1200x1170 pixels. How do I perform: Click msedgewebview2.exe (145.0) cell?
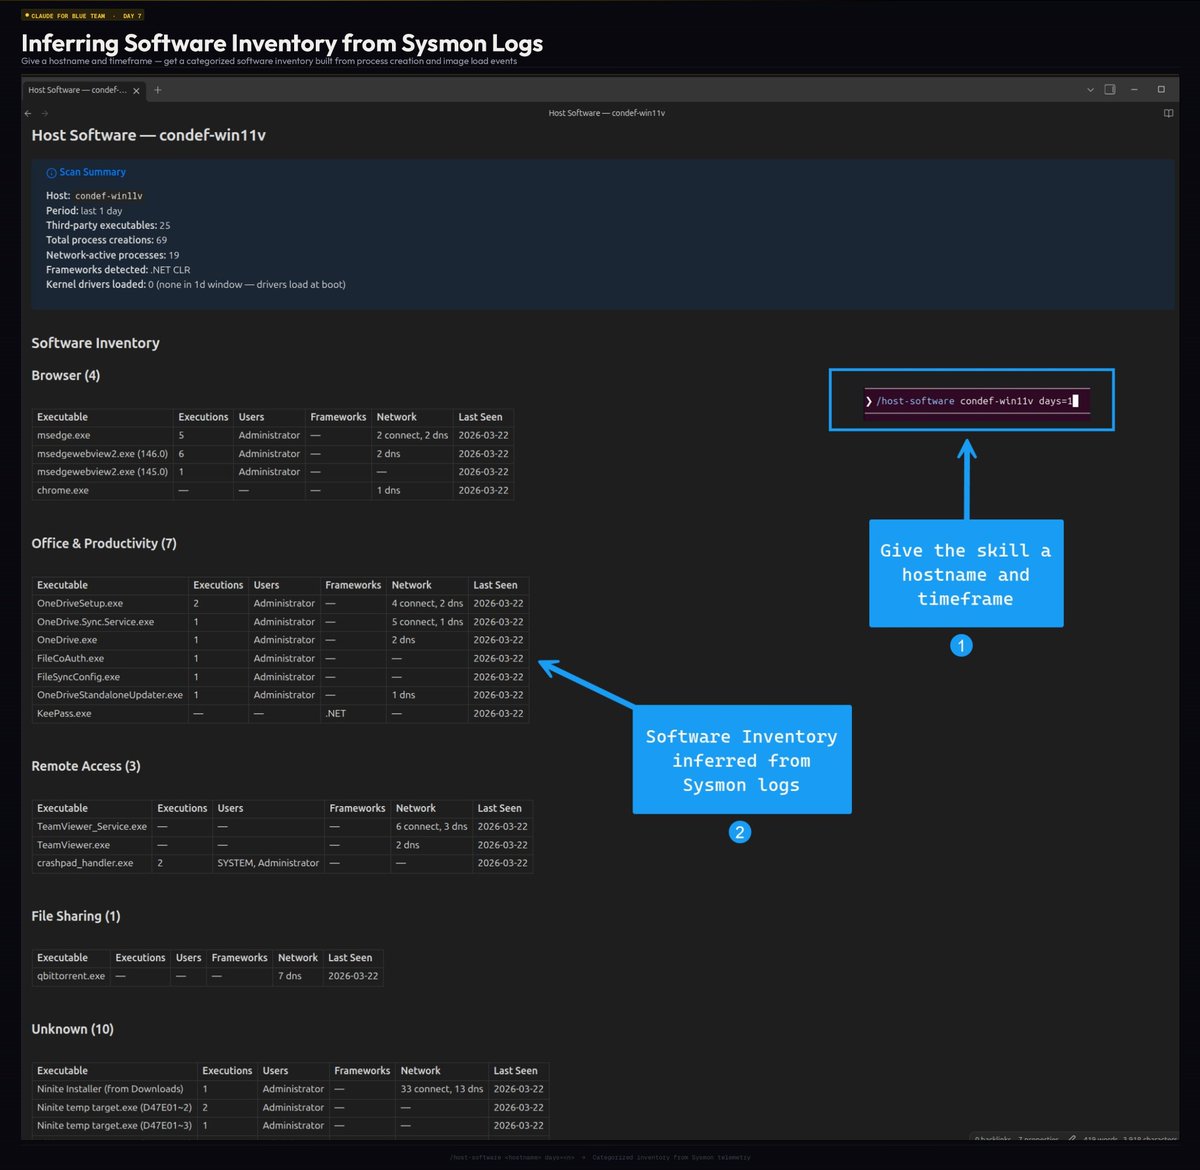[x=102, y=472]
